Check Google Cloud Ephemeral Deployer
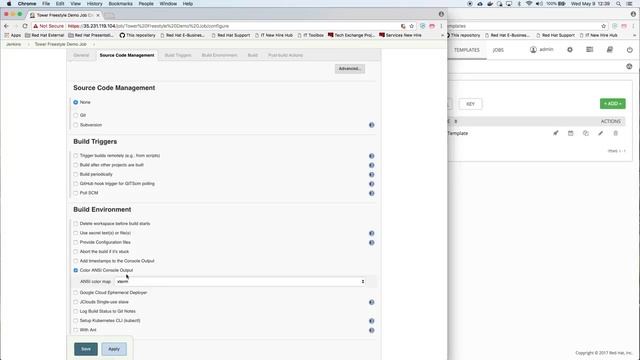This screenshot has height=360, width=640. pyautogui.click(x=76, y=293)
